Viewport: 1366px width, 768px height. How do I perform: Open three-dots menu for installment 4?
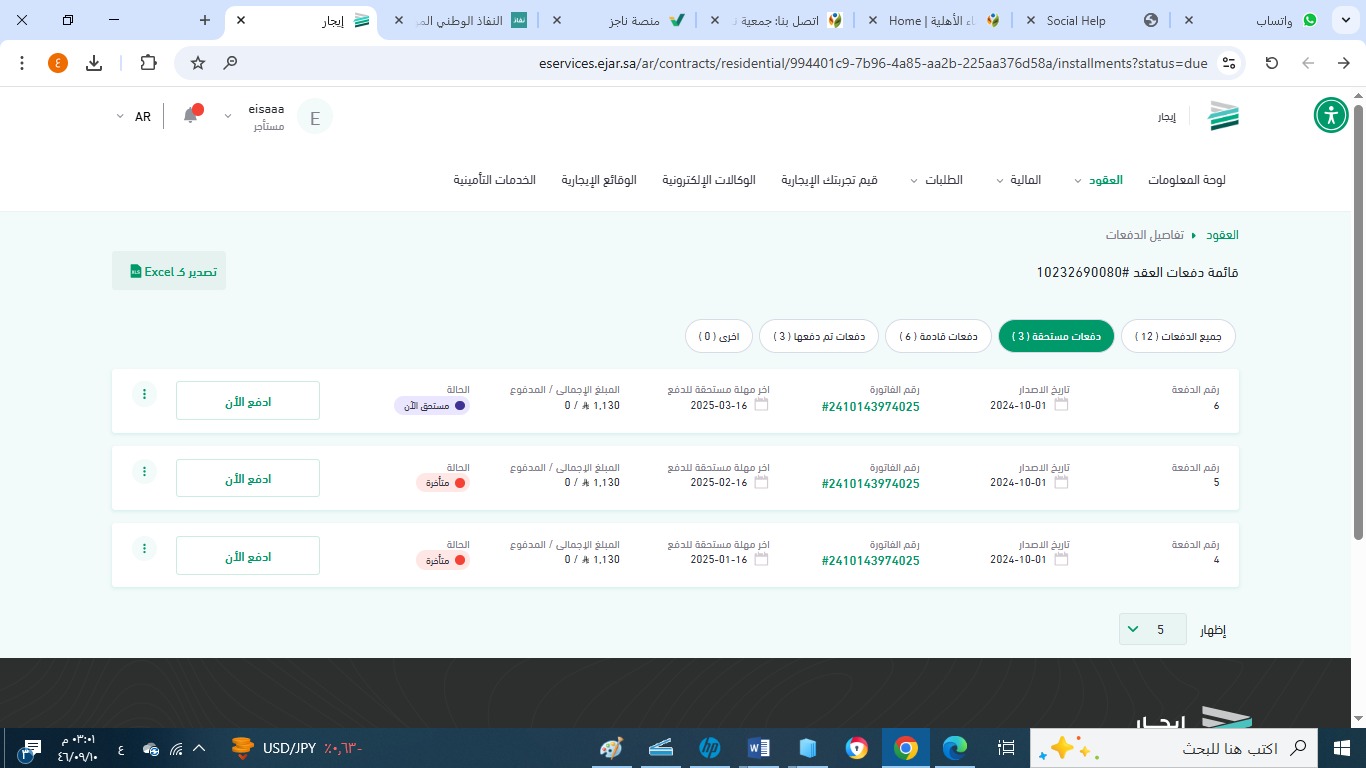tap(144, 549)
